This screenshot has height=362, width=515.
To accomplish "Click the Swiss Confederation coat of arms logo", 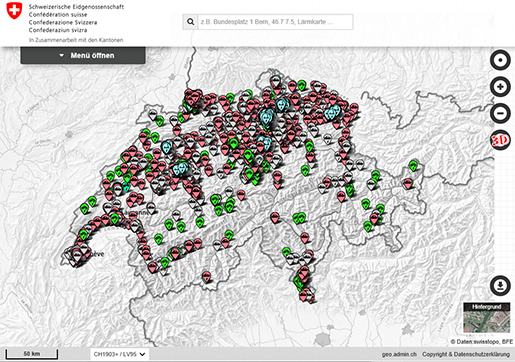I will (x=14, y=11).
